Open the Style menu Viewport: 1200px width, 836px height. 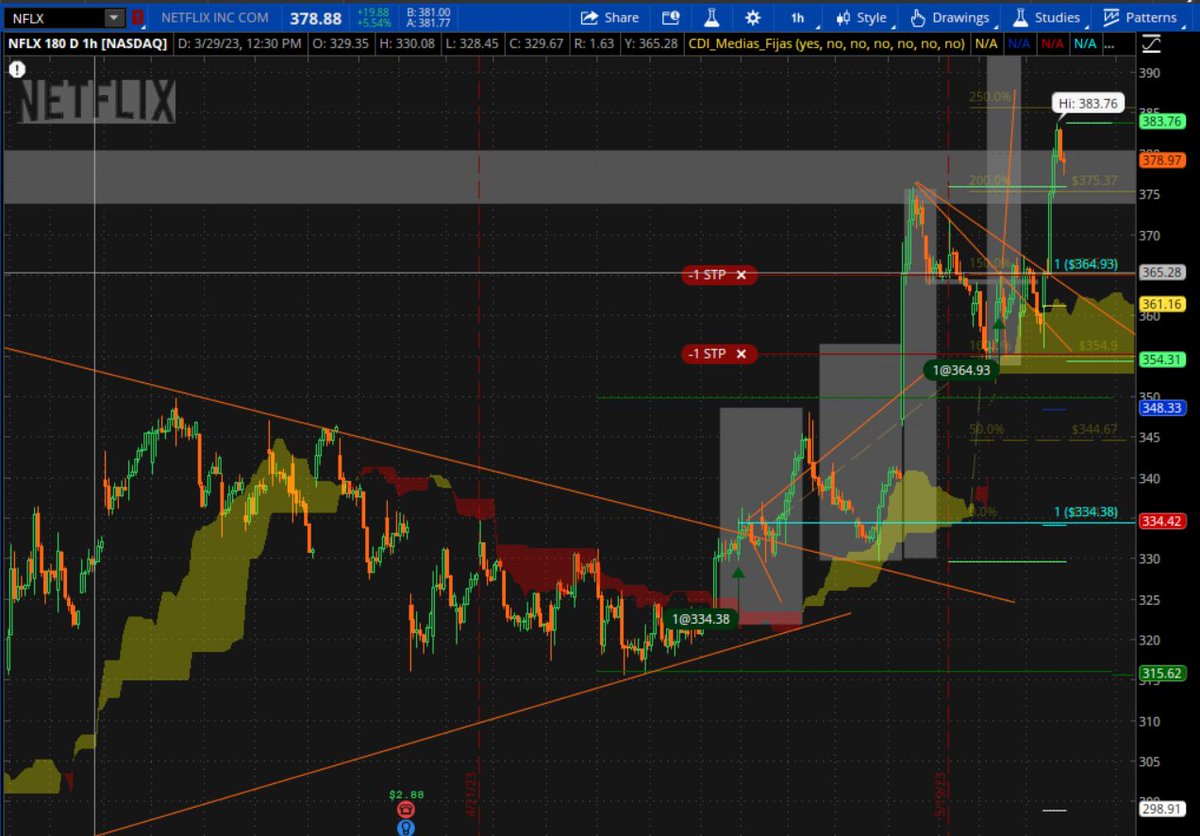pyautogui.click(x=861, y=18)
